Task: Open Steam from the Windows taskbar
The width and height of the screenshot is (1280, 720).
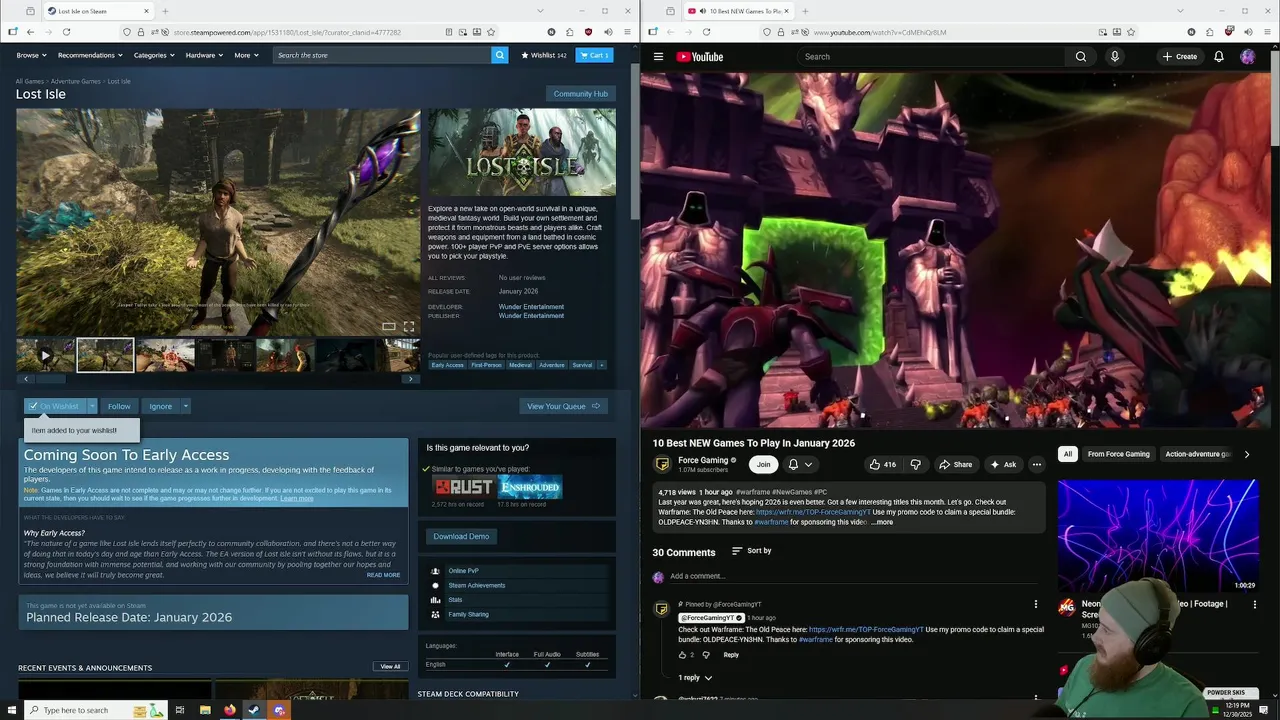Action: (x=254, y=710)
